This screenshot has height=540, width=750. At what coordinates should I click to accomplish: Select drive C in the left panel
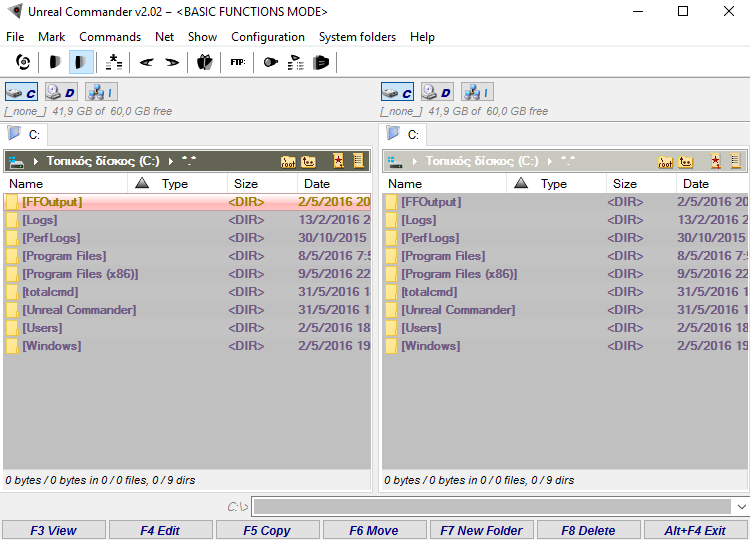pos(22,92)
